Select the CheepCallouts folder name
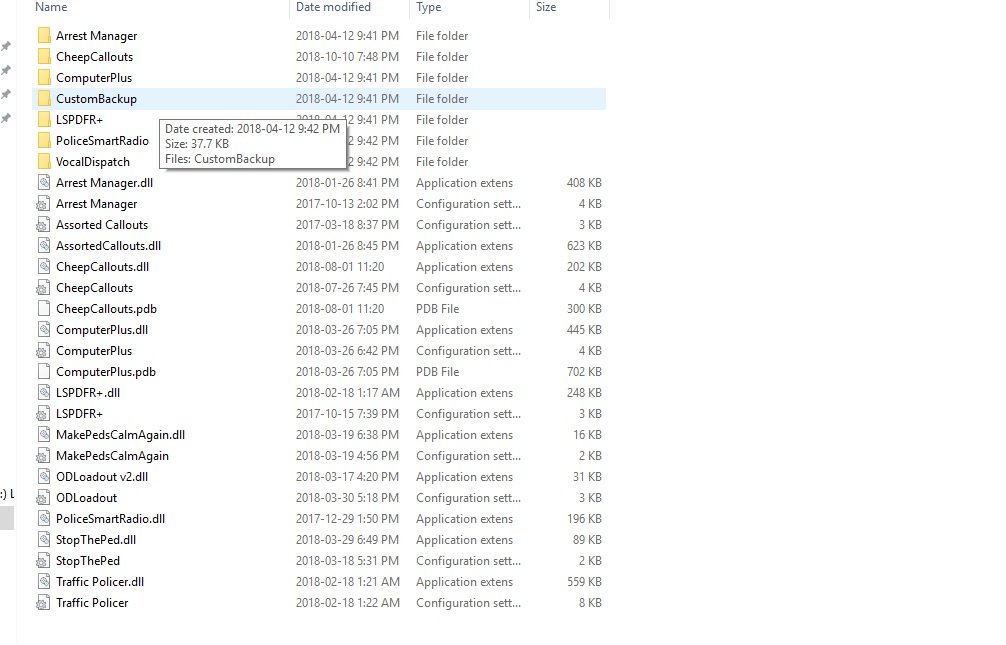 94,56
